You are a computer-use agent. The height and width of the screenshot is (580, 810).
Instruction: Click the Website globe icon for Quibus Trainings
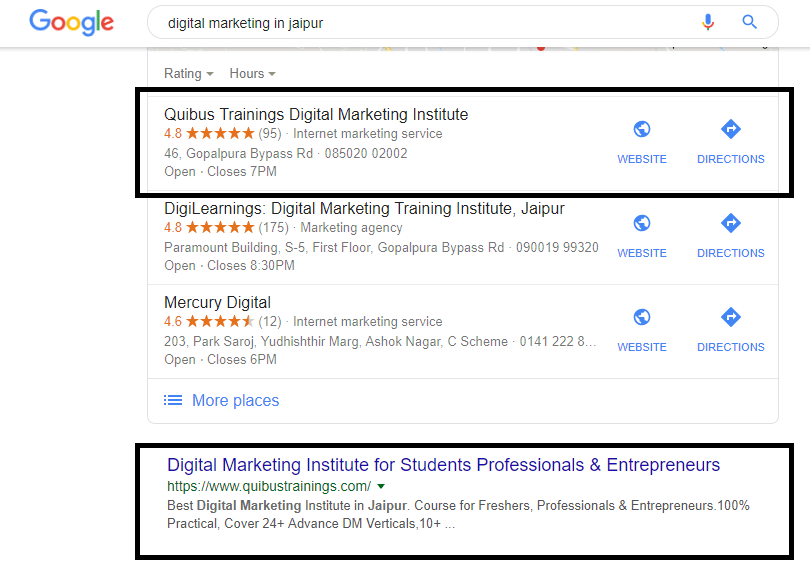tap(641, 128)
